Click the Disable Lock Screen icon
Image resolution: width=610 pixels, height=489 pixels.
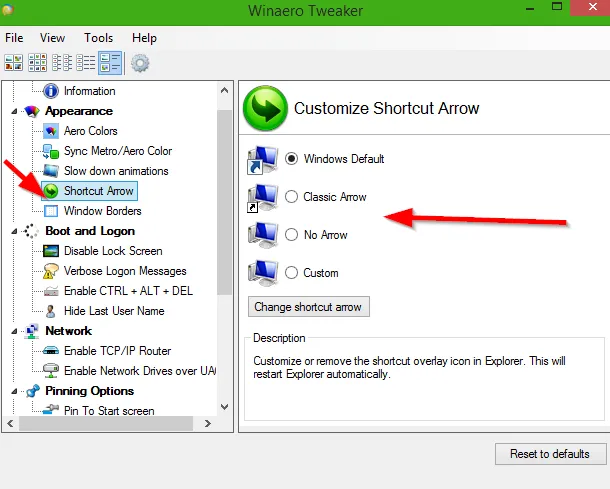(x=51, y=251)
